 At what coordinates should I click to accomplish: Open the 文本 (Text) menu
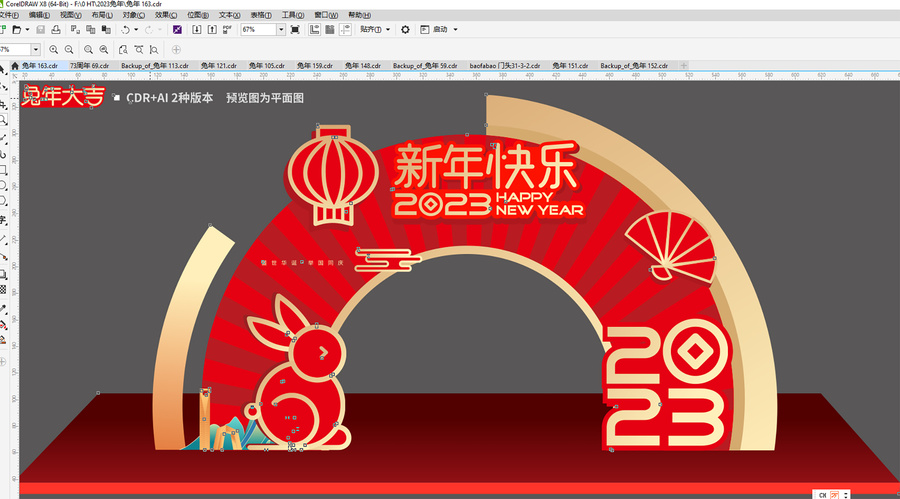tap(230, 15)
